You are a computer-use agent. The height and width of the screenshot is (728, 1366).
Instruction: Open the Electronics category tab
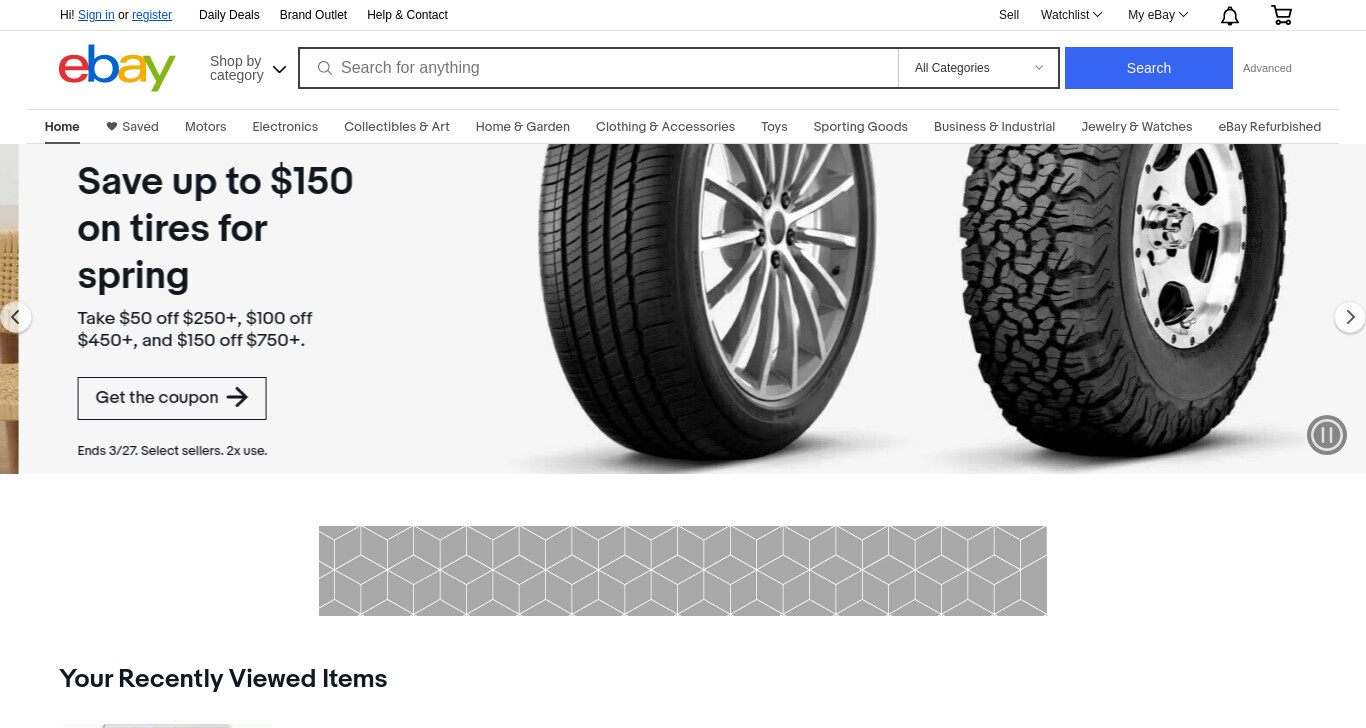285,127
